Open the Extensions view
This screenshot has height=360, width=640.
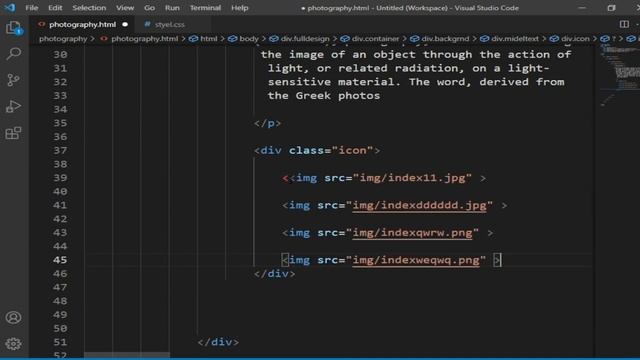[13, 133]
